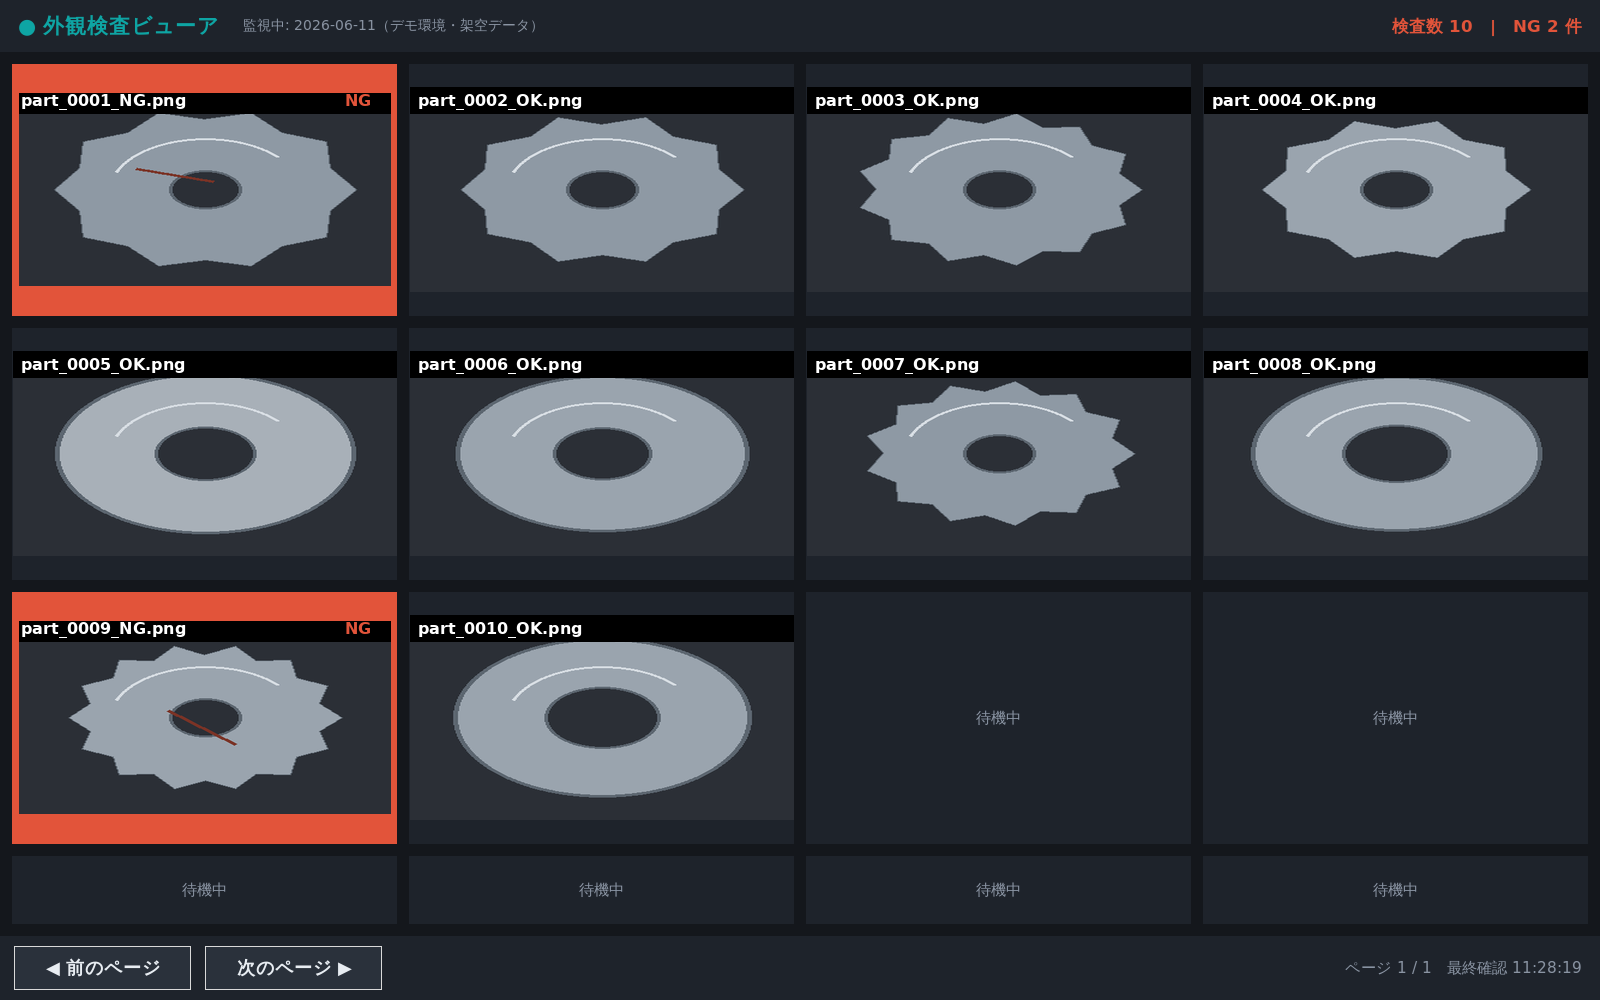
Task: Click the teal status dot beside the title
Action: 27,27
